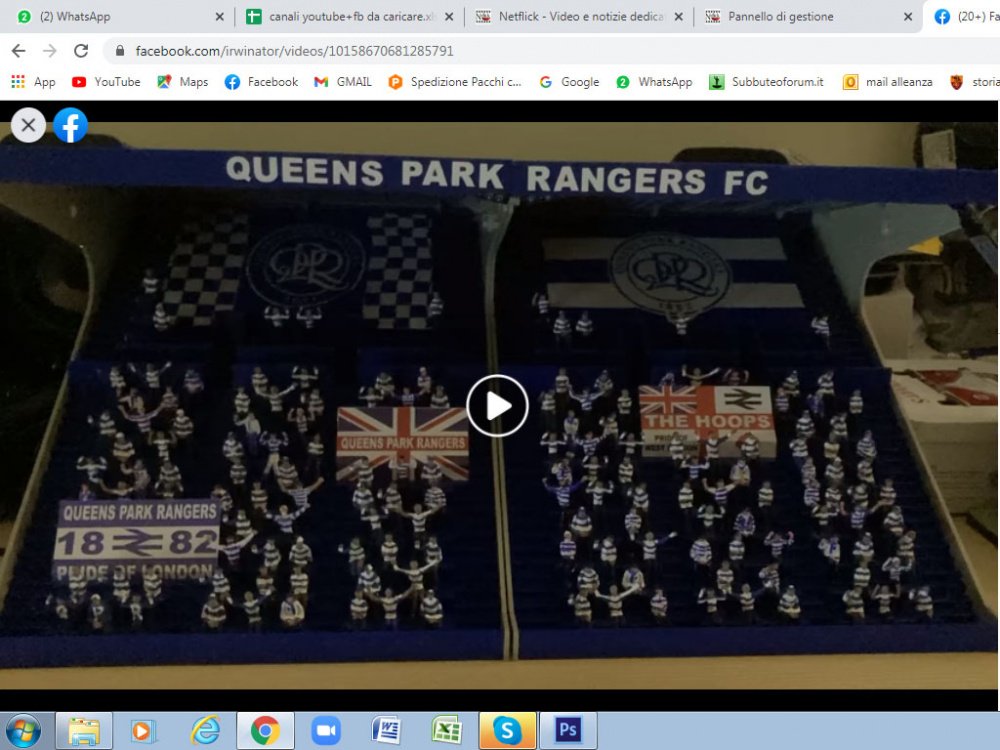
Task: Open the Facebook bookmark
Action: (261, 82)
